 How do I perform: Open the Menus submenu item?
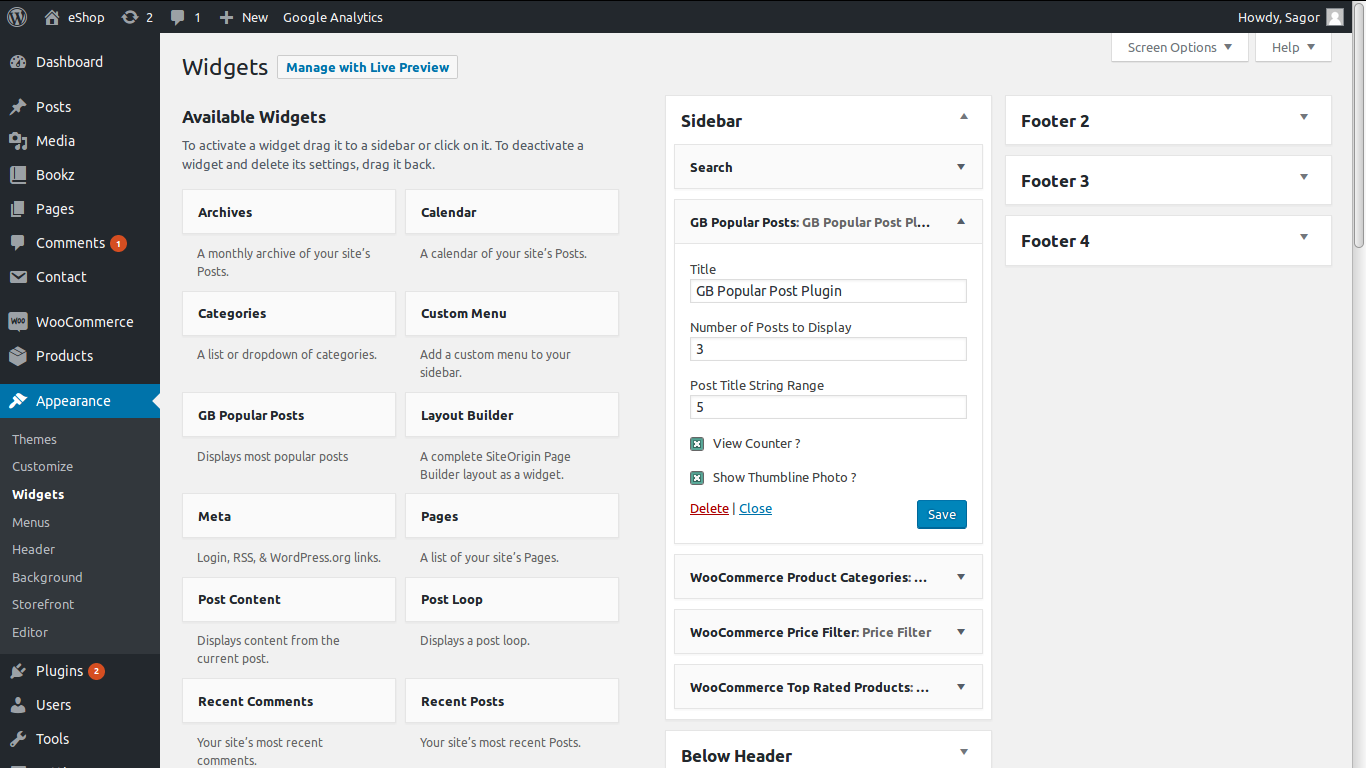point(31,522)
